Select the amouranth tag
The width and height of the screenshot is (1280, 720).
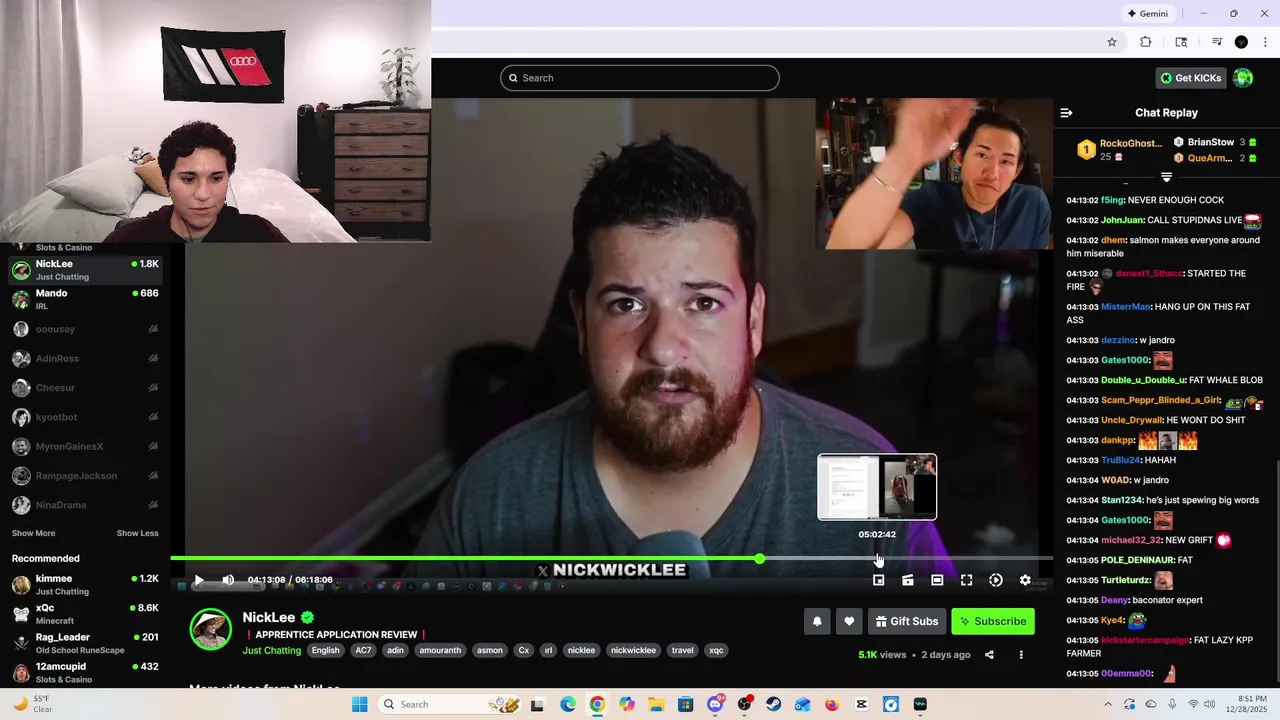[x=440, y=650]
